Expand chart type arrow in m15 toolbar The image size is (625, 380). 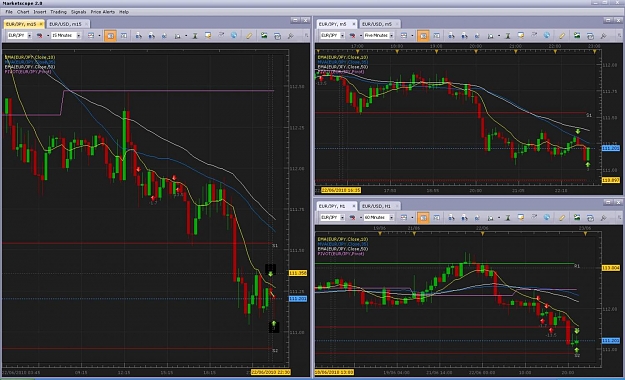[x=99, y=36]
